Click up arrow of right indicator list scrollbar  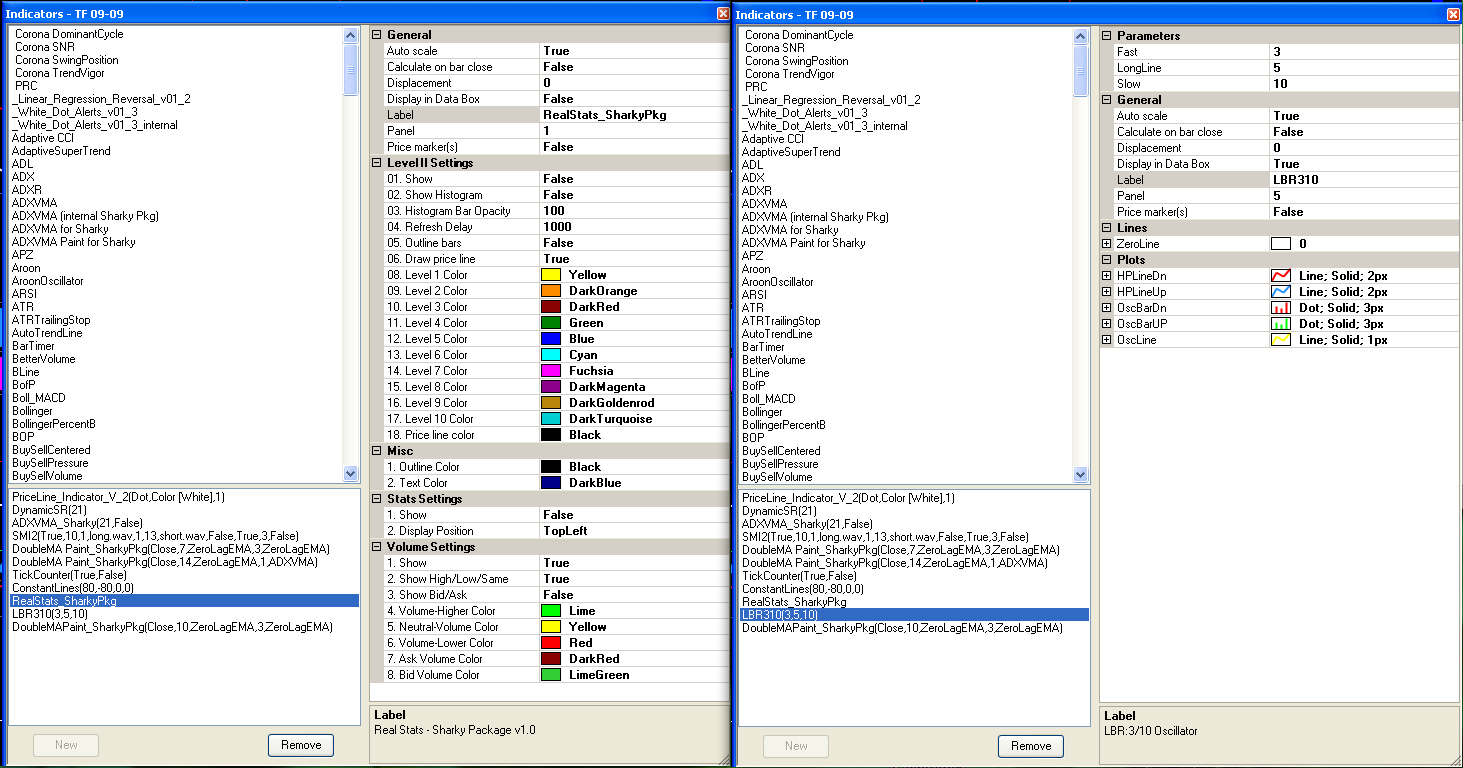pos(1080,36)
